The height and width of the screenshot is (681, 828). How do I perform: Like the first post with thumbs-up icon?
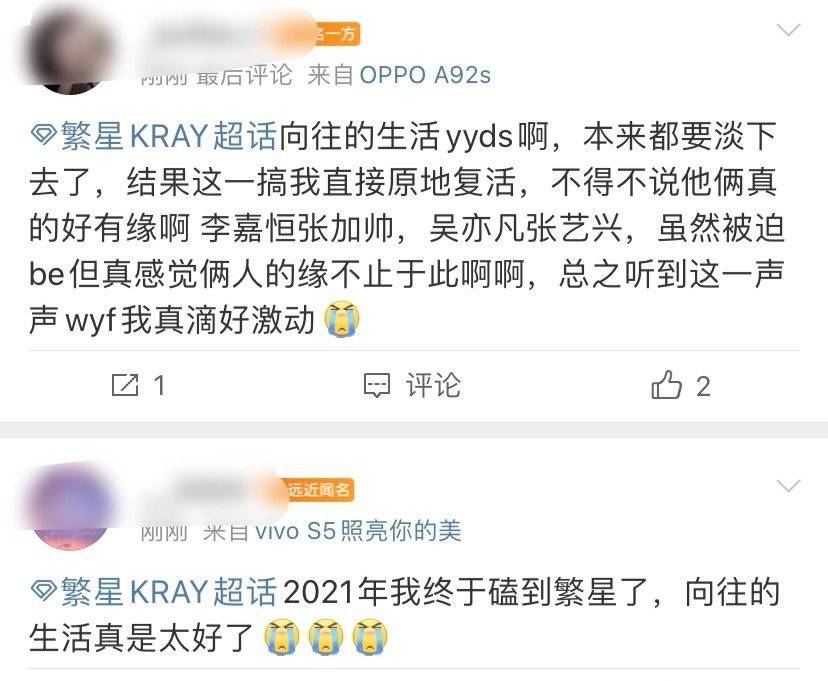pos(666,384)
